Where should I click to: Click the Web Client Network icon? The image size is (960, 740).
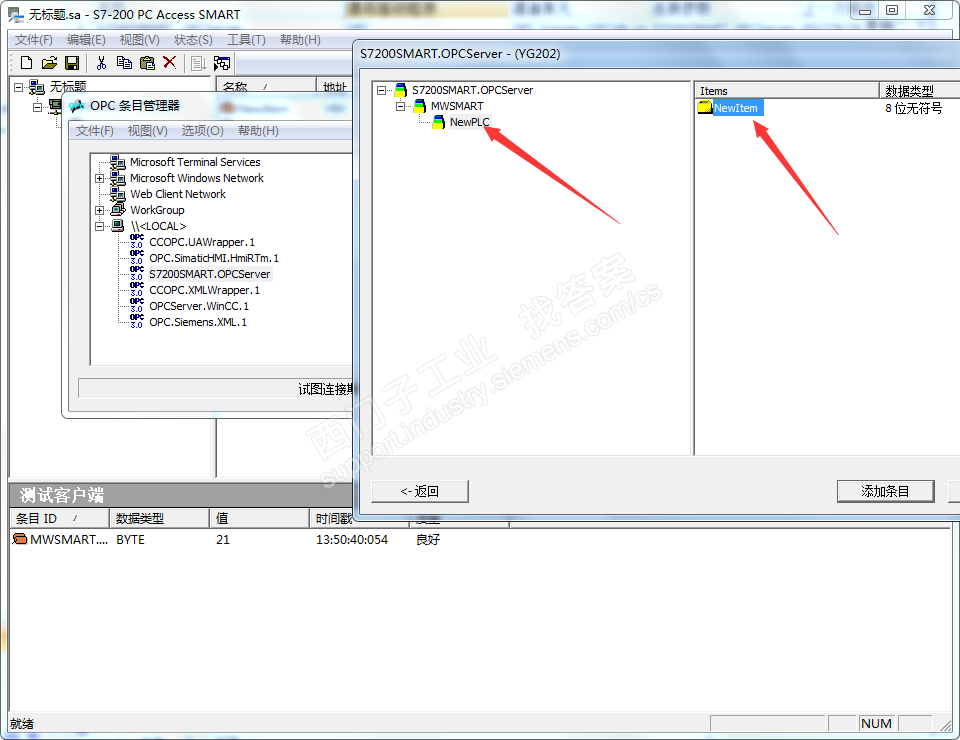point(118,194)
